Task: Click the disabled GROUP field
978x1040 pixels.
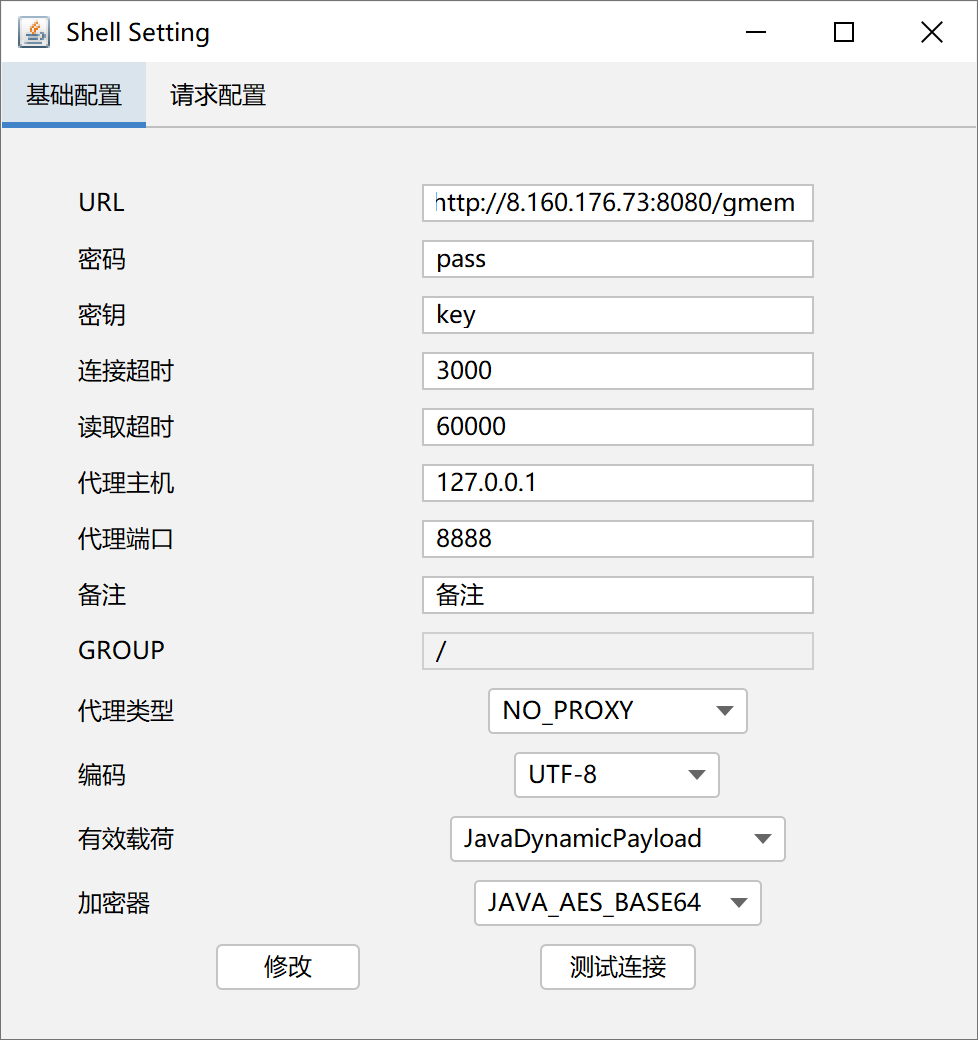Action: point(617,651)
